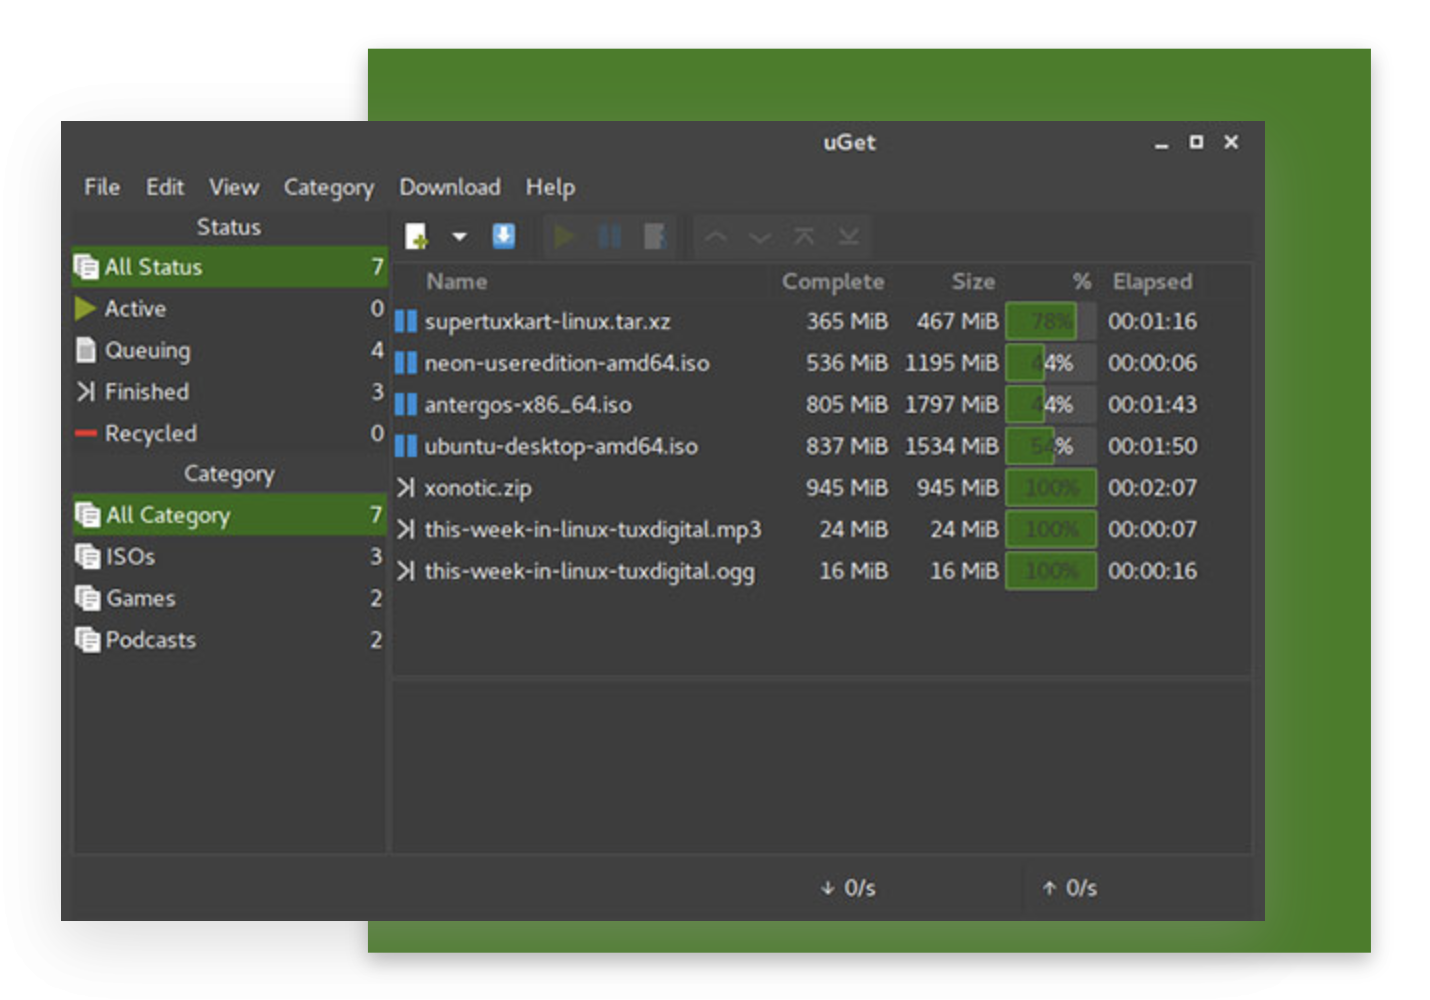Sort by the Elapsed column header
The image size is (1430, 1000).
point(1152,282)
